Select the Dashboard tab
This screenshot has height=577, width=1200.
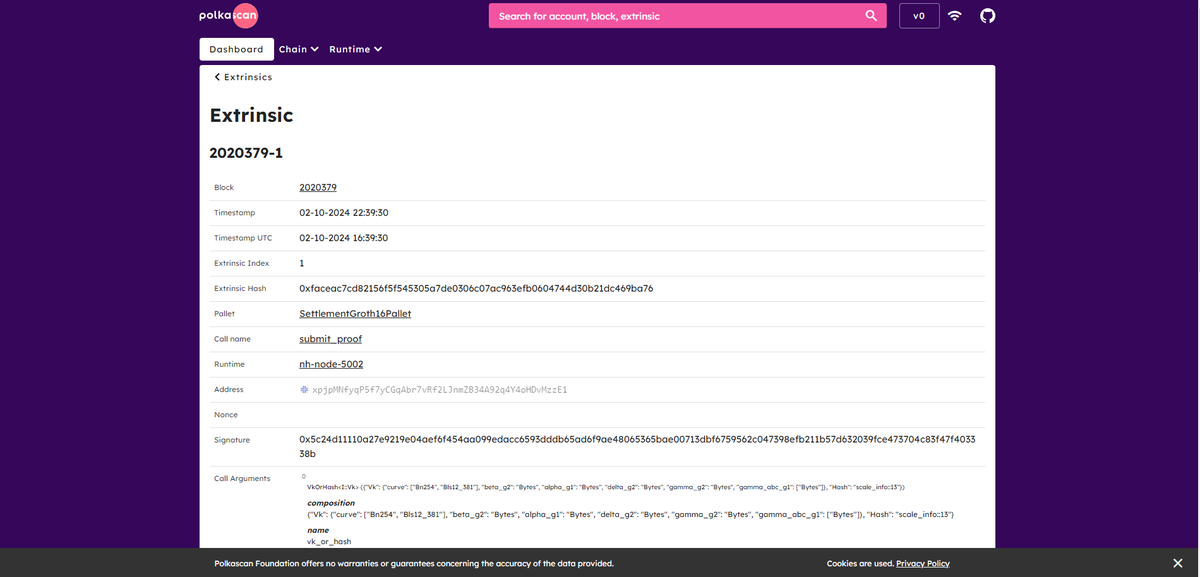pos(236,49)
